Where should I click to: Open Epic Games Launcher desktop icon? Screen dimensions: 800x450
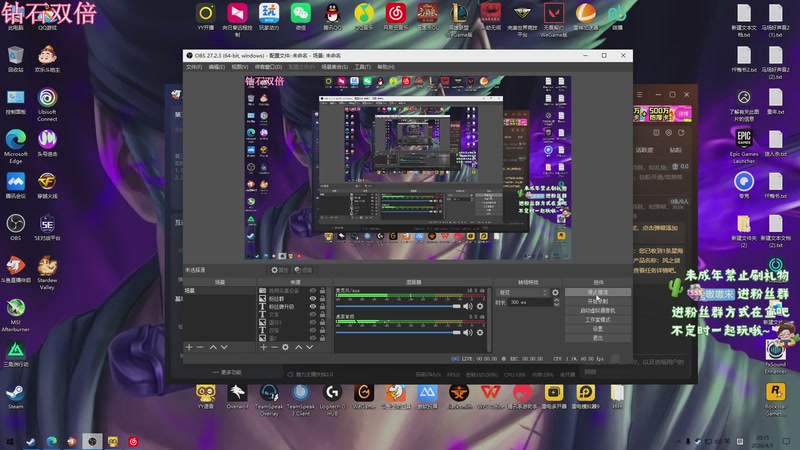[743, 146]
